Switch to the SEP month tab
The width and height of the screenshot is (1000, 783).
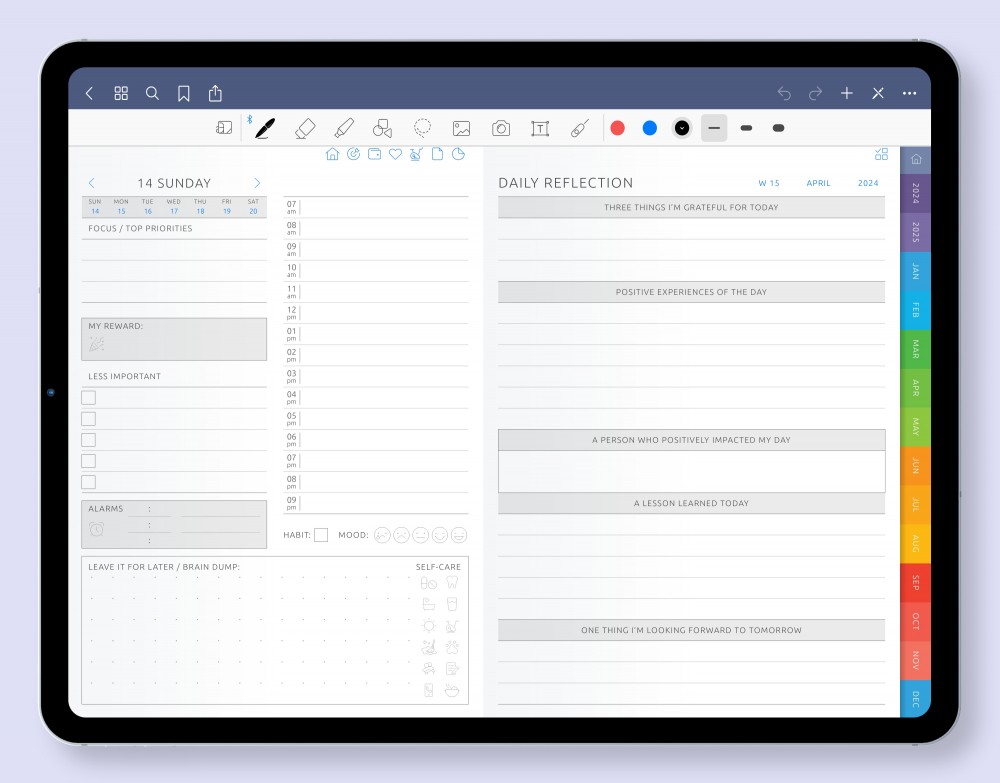(x=915, y=583)
